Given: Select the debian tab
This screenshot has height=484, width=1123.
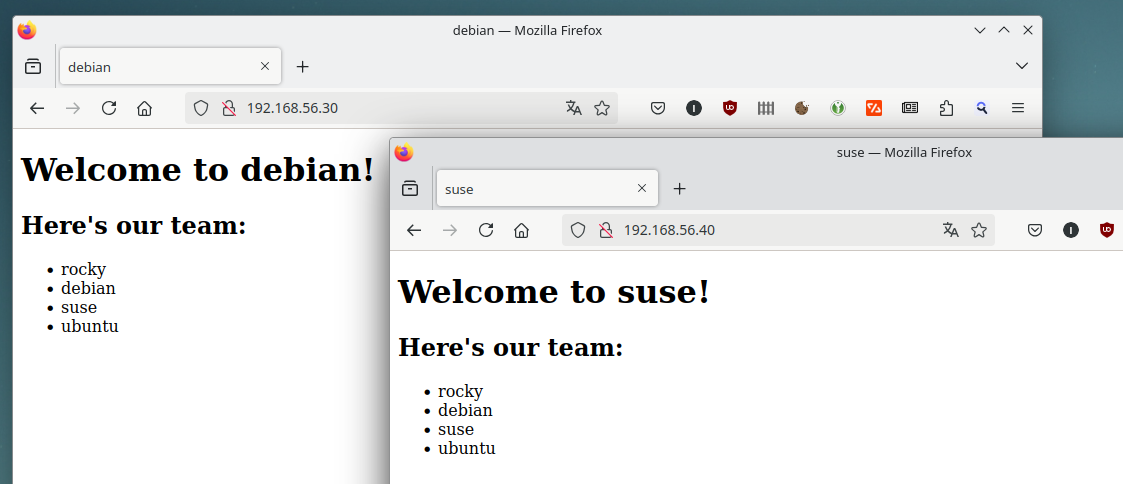Looking at the screenshot, I should (160, 67).
